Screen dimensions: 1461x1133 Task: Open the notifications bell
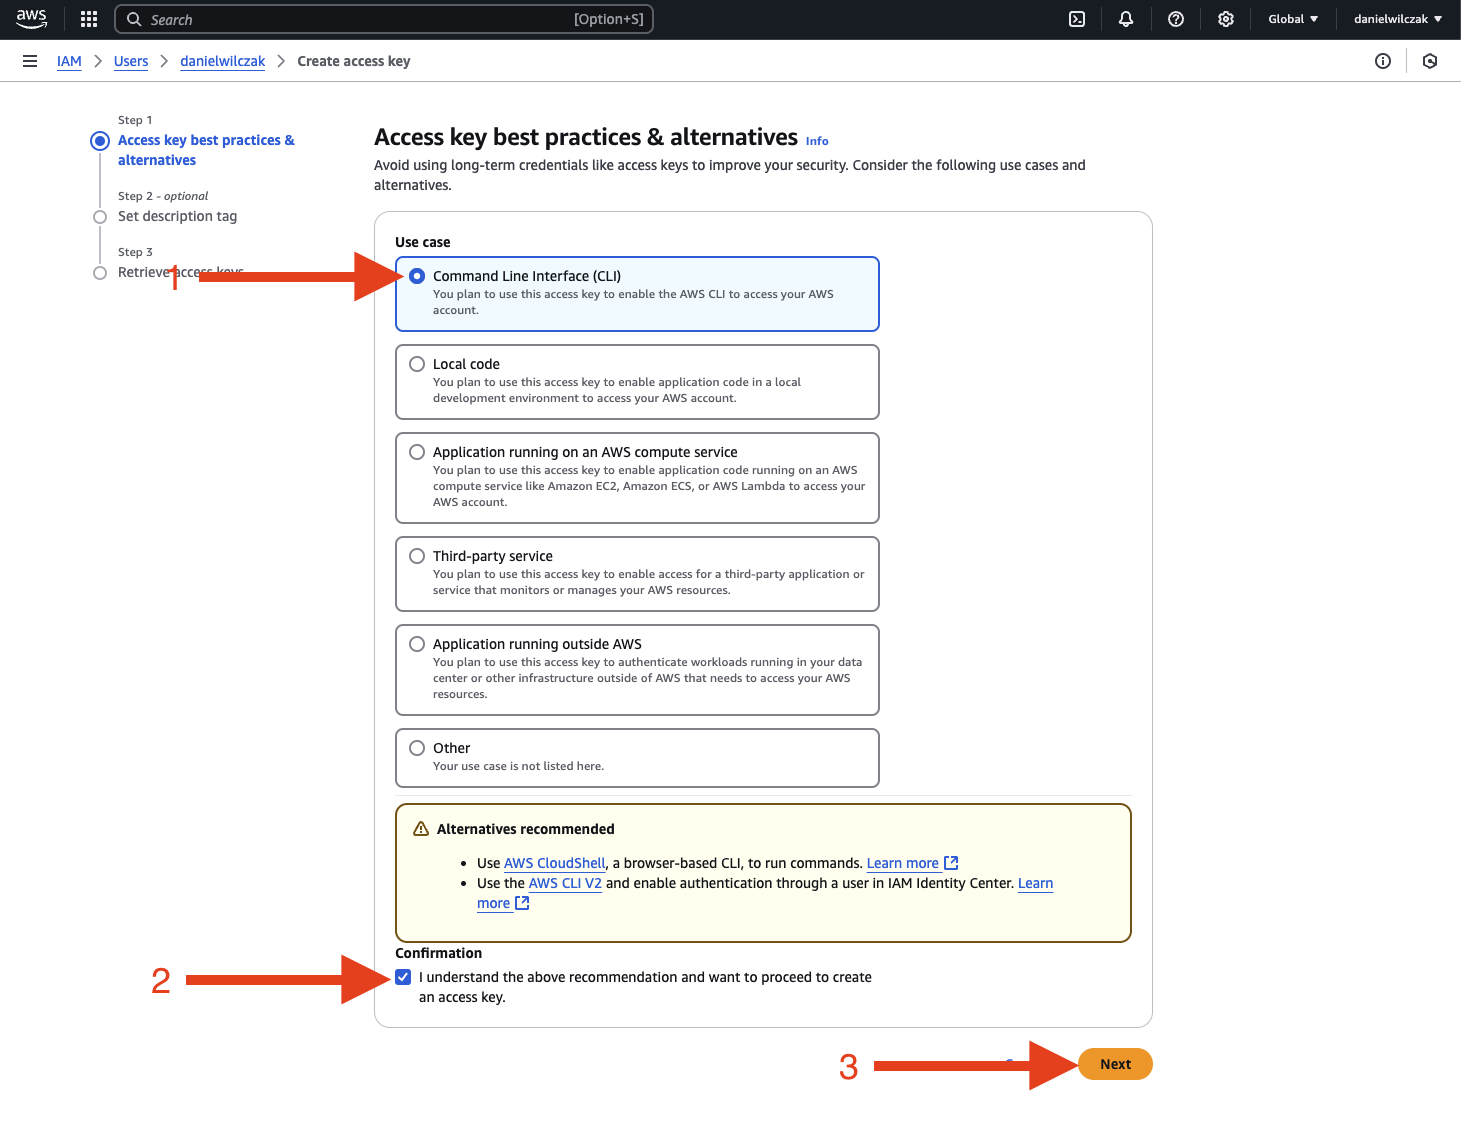(1126, 19)
